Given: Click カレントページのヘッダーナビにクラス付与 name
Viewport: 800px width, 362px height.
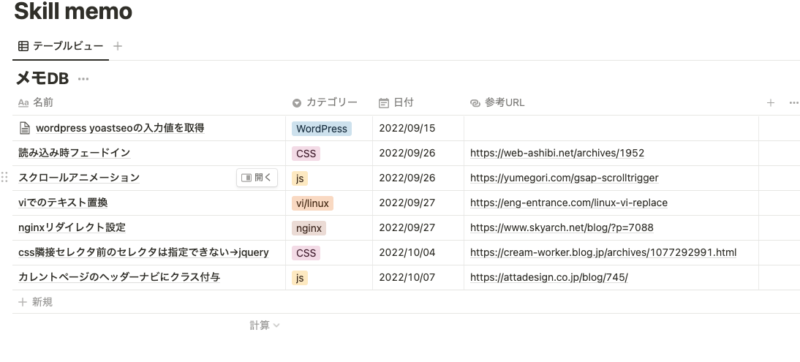Looking at the screenshot, I should (x=119, y=278).
